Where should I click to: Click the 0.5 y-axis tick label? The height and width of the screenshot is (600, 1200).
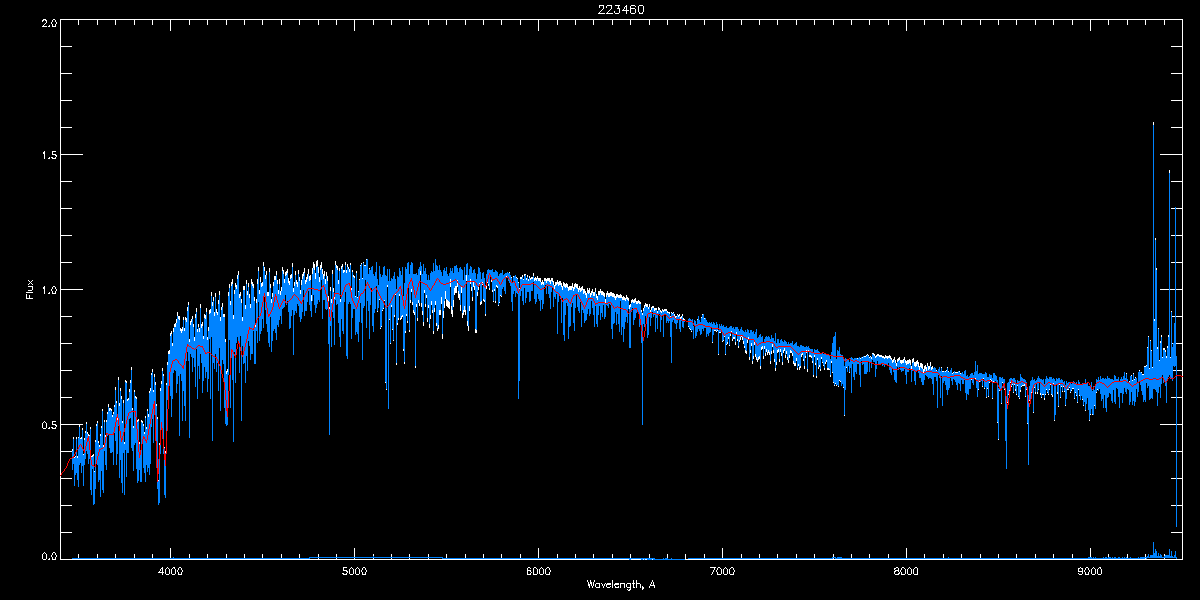(x=48, y=424)
